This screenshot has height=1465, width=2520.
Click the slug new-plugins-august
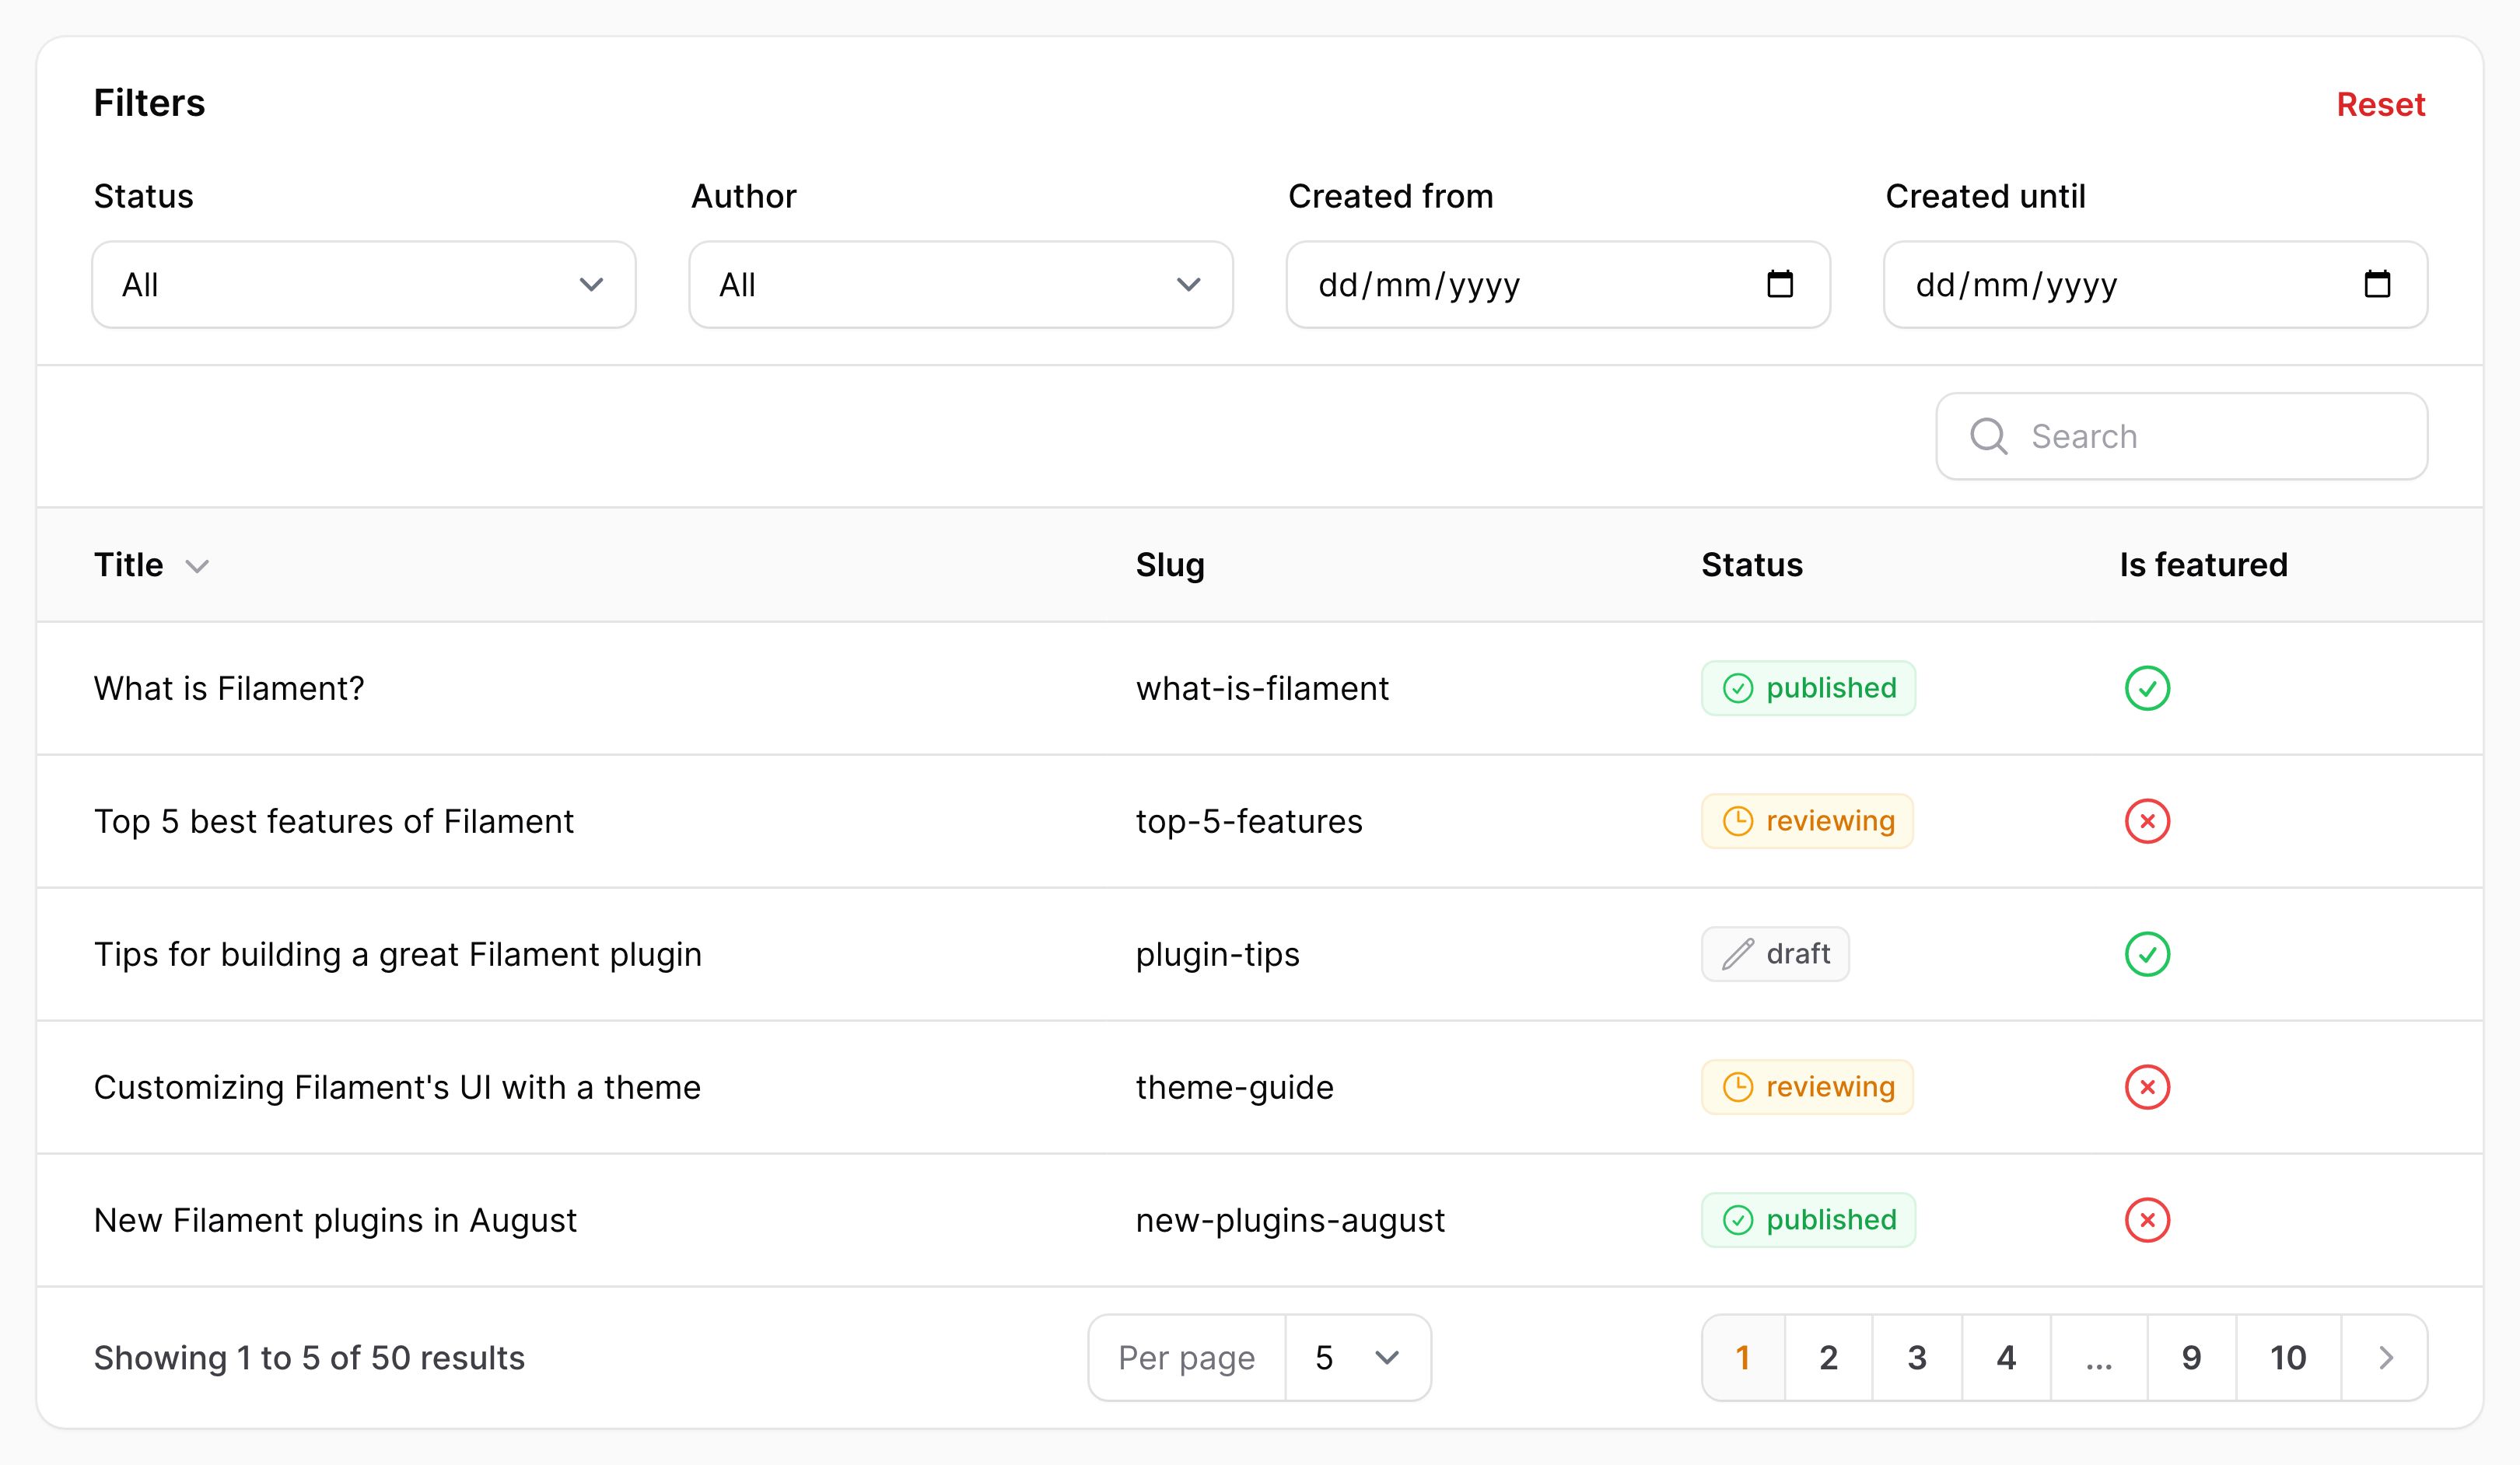tap(1290, 1220)
